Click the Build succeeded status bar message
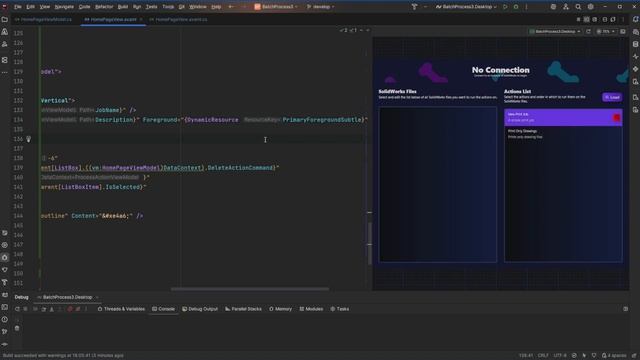Screen dimensions: 640x360 pyautogui.click(x=63, y=356)
